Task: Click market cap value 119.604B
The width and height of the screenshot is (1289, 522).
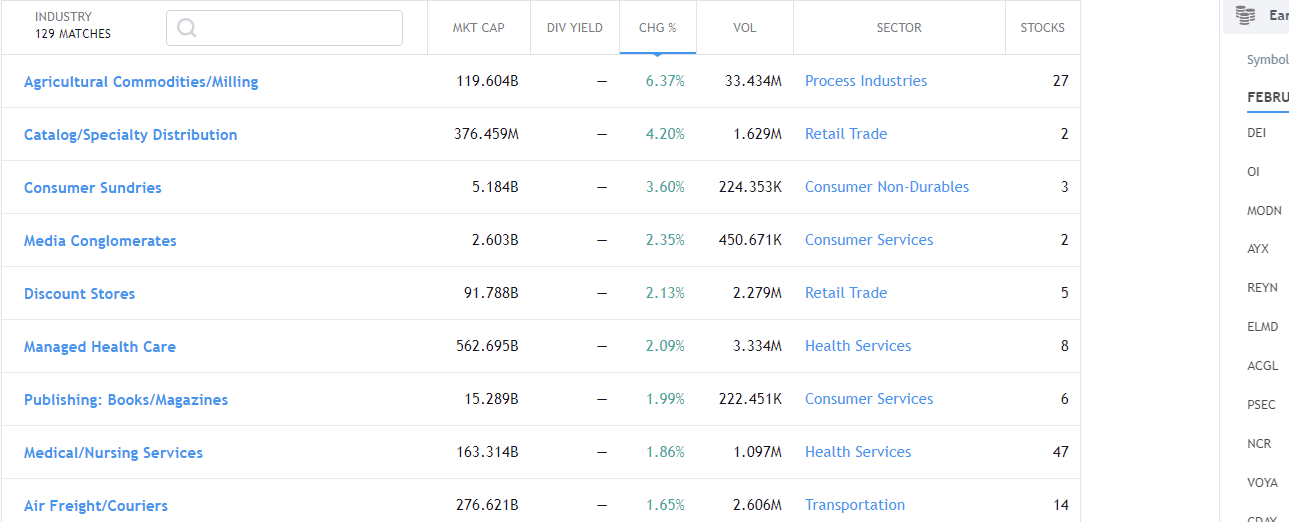Action: tap(487, 81)
